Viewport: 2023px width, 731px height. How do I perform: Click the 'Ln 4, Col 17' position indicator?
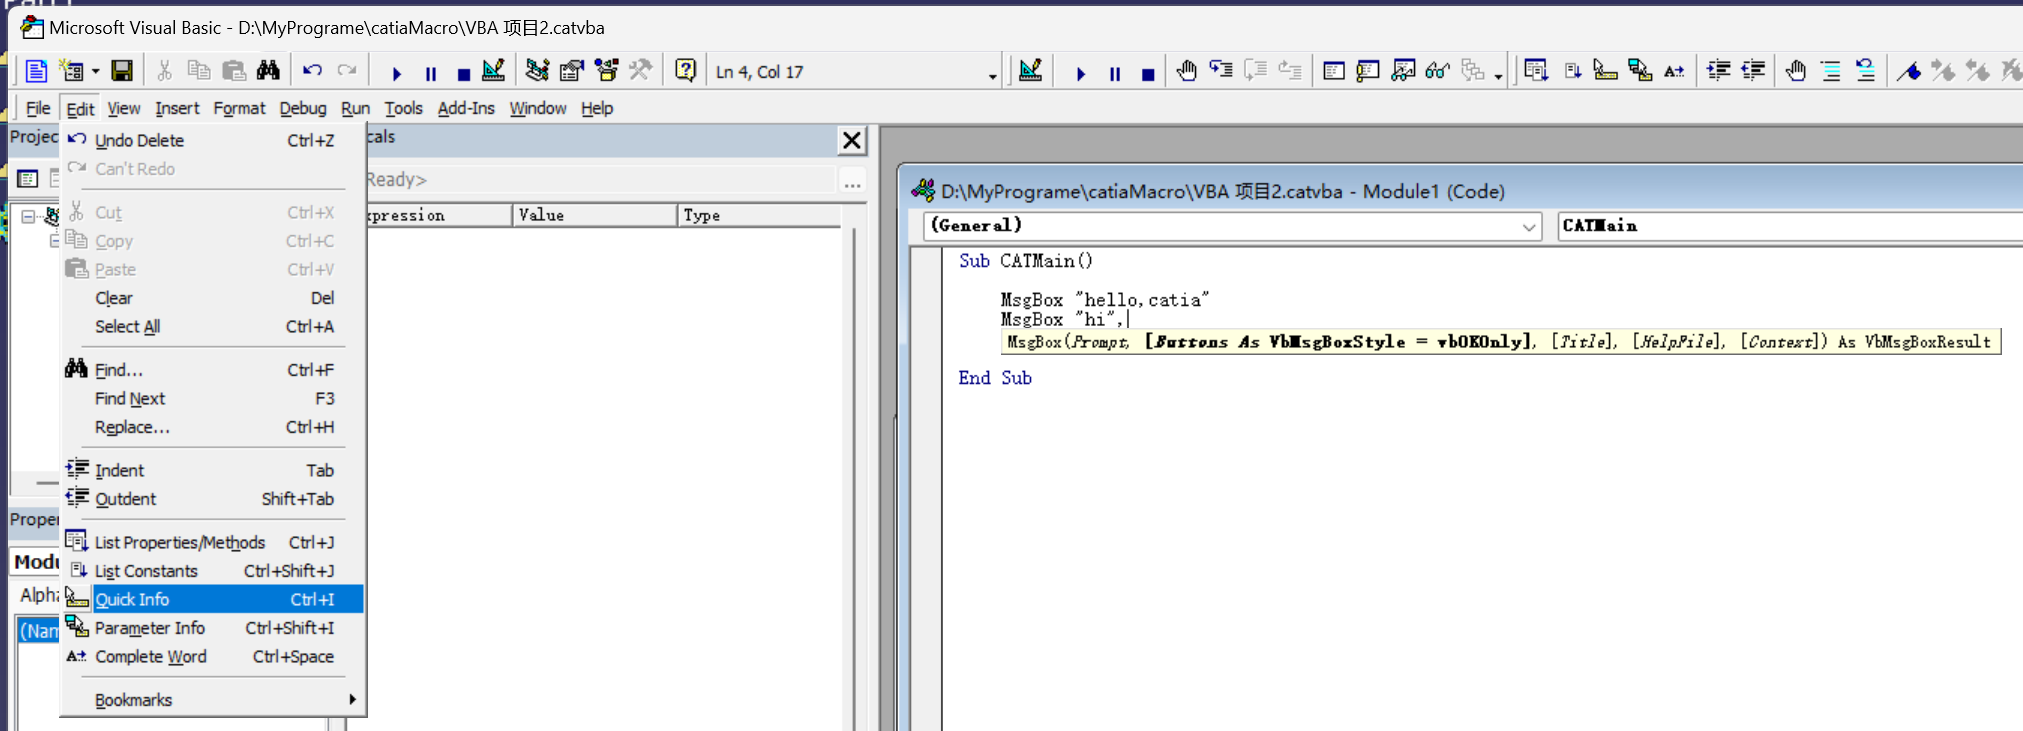click(x=759, y=72)
